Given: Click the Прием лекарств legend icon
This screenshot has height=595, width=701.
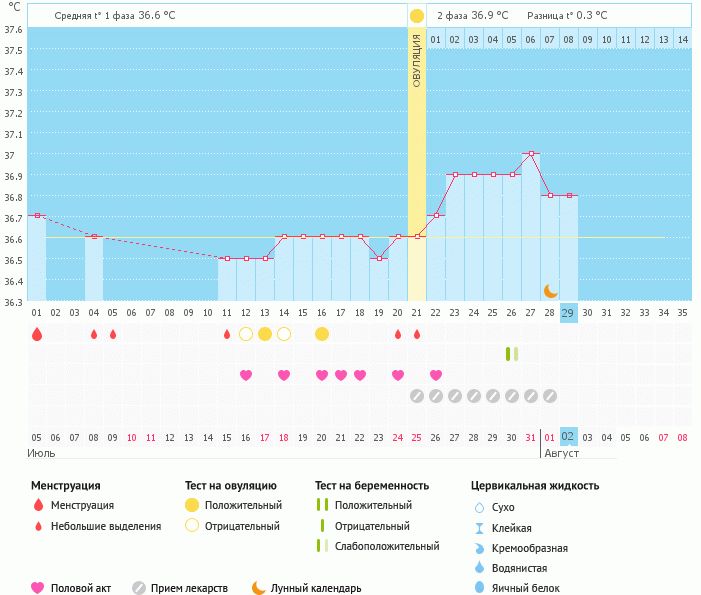Looking at the screenshot, I should (139, 588).
